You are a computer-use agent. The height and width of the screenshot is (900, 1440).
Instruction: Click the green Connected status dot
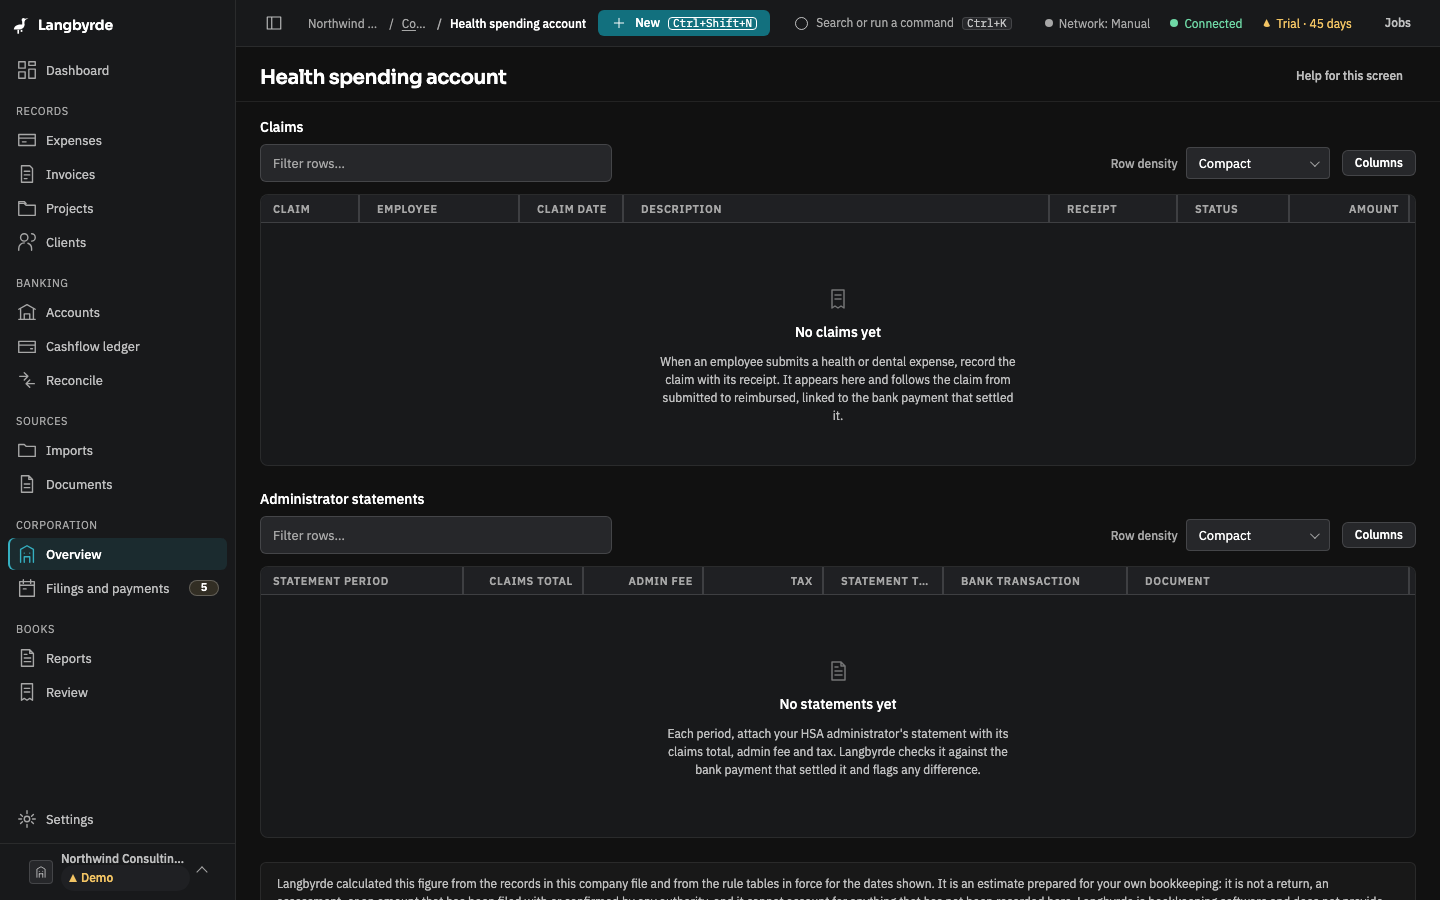pos(1174,23)
